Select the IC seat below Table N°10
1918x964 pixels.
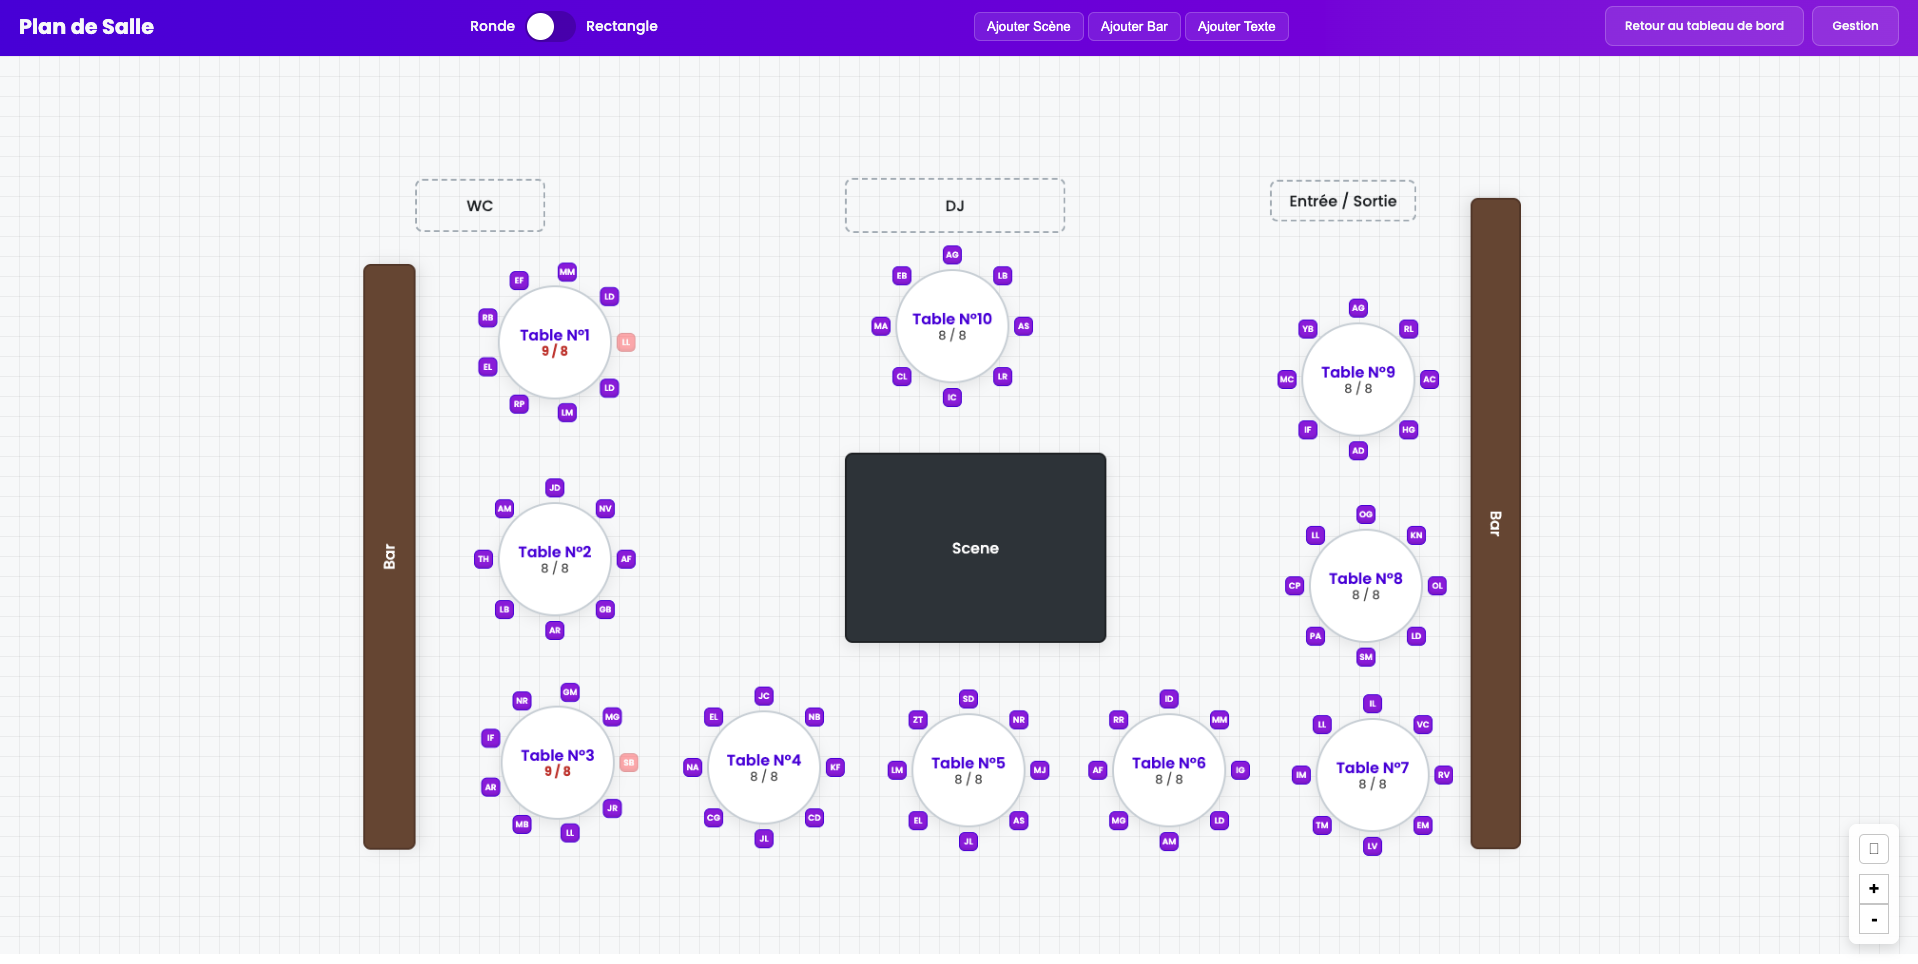(952, 398)
